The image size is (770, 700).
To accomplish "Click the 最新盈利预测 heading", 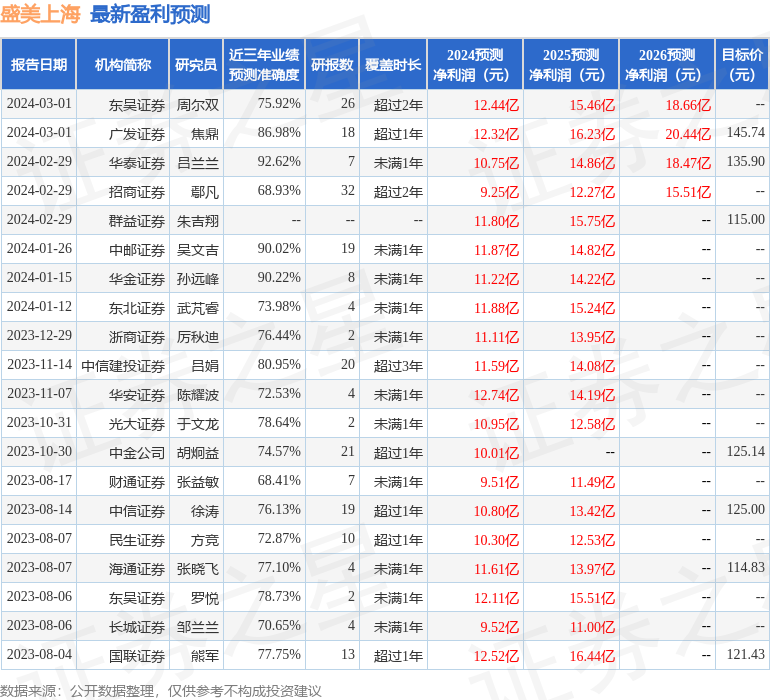I will [150, 14].
